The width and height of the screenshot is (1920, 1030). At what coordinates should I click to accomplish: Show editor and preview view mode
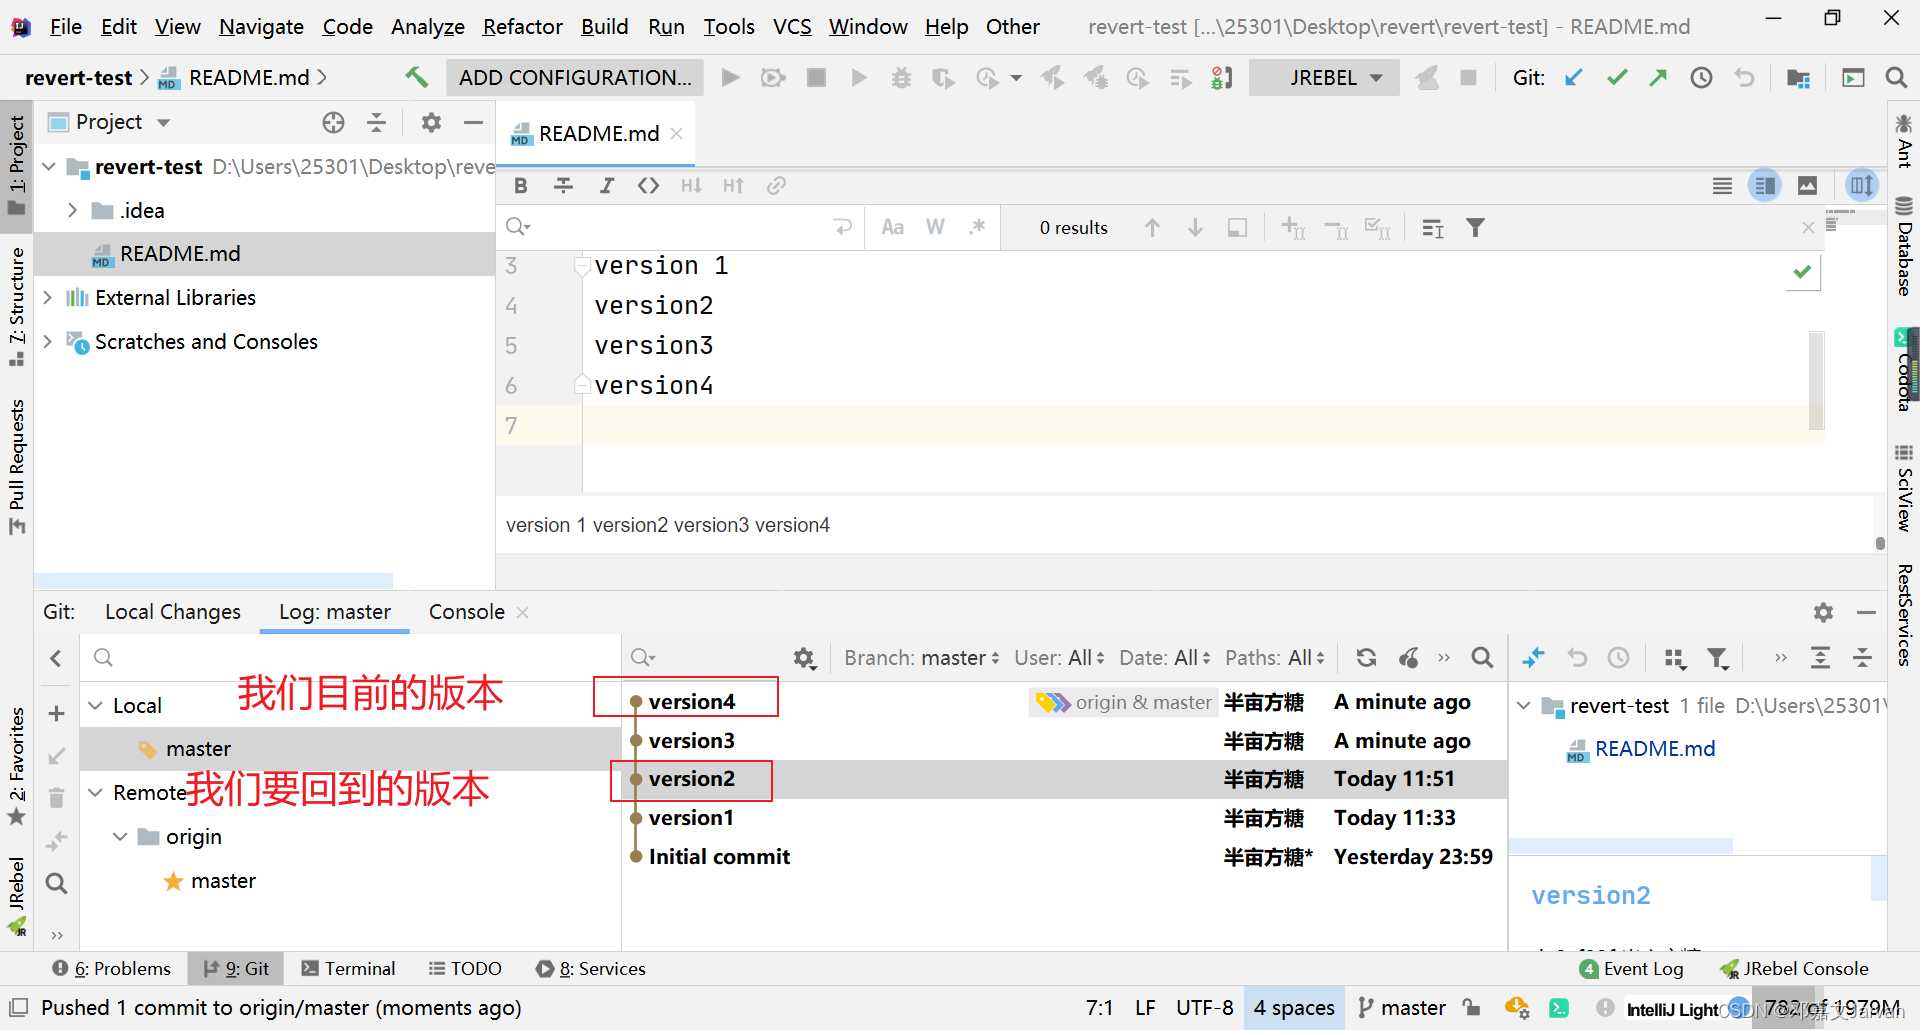tap(1765, 185)
